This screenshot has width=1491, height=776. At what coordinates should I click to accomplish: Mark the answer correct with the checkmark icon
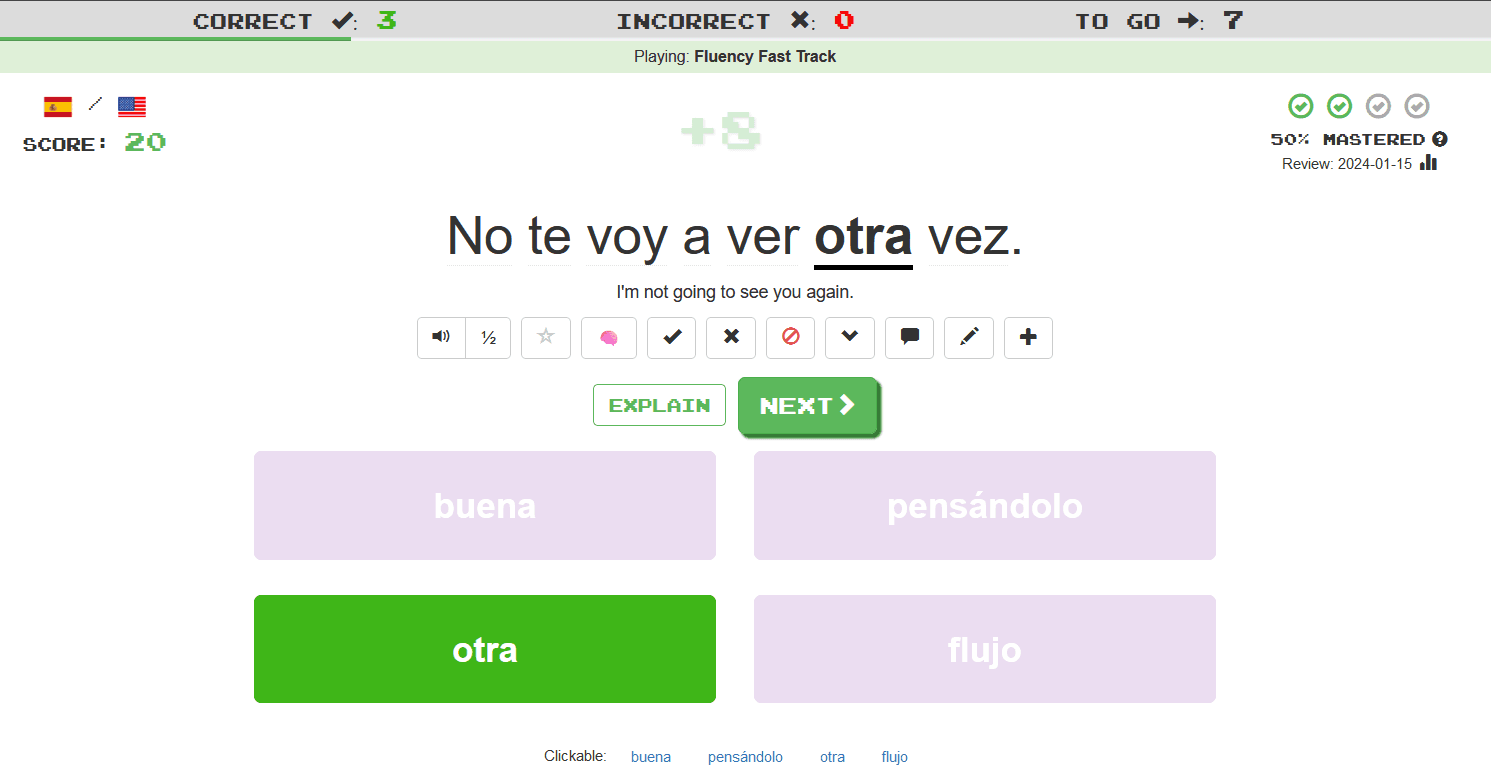[x=670, y=338]
